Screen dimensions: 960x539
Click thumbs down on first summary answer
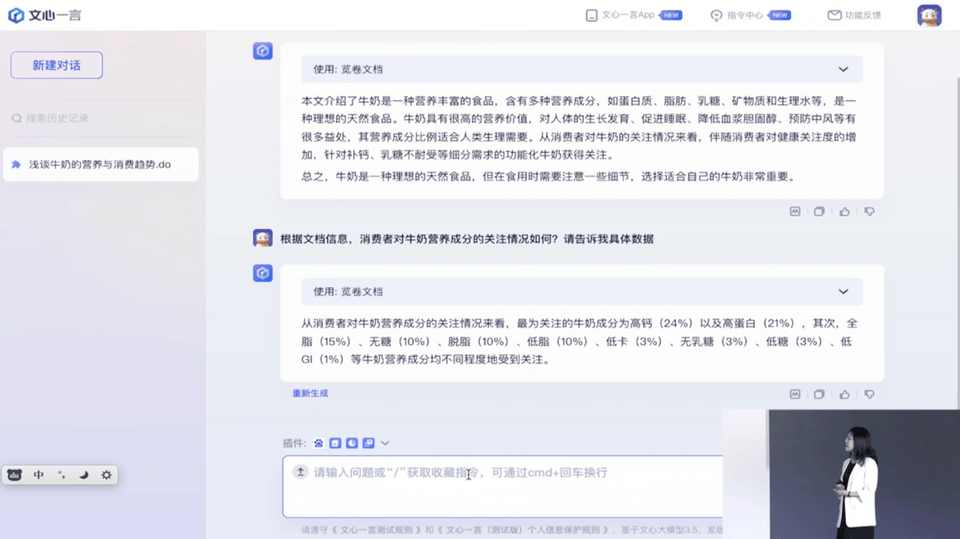point(869,212)
